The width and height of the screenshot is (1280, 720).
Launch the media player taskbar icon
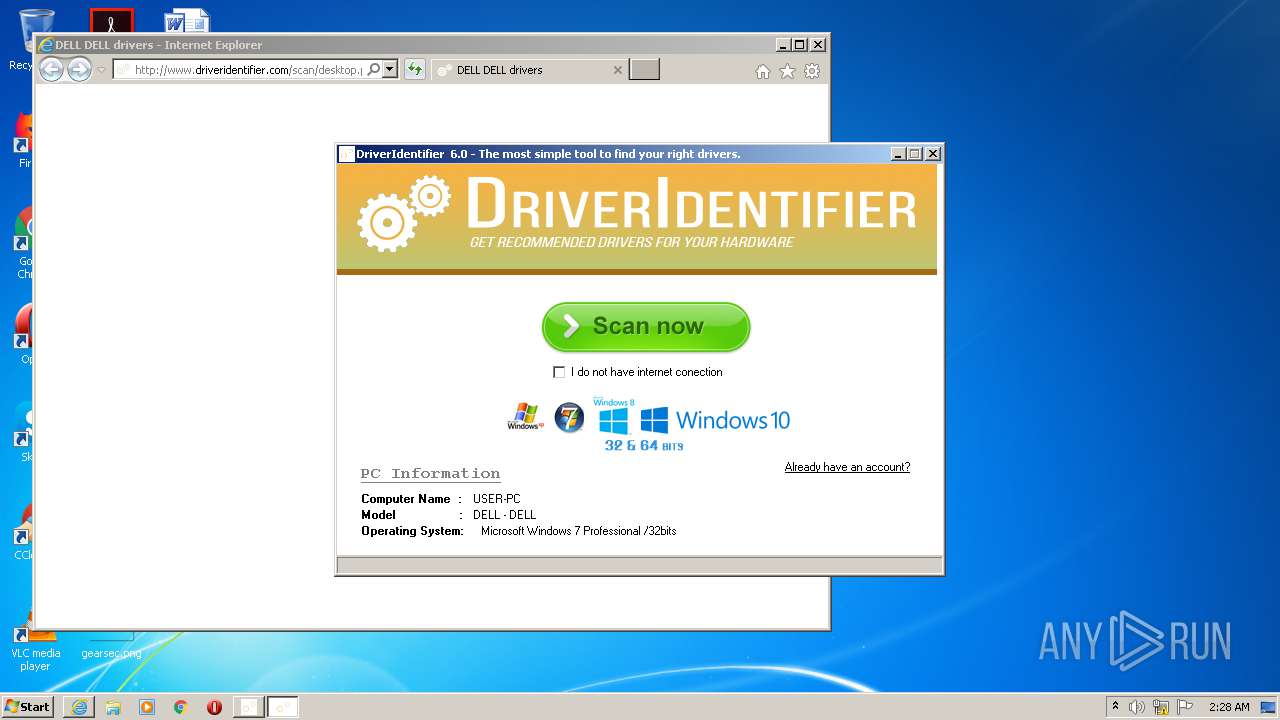(x=147, y=707)
